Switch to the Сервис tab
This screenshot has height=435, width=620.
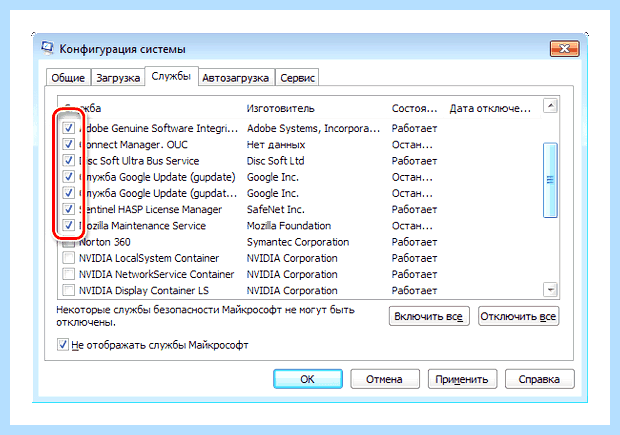click(x=297, y=78)
